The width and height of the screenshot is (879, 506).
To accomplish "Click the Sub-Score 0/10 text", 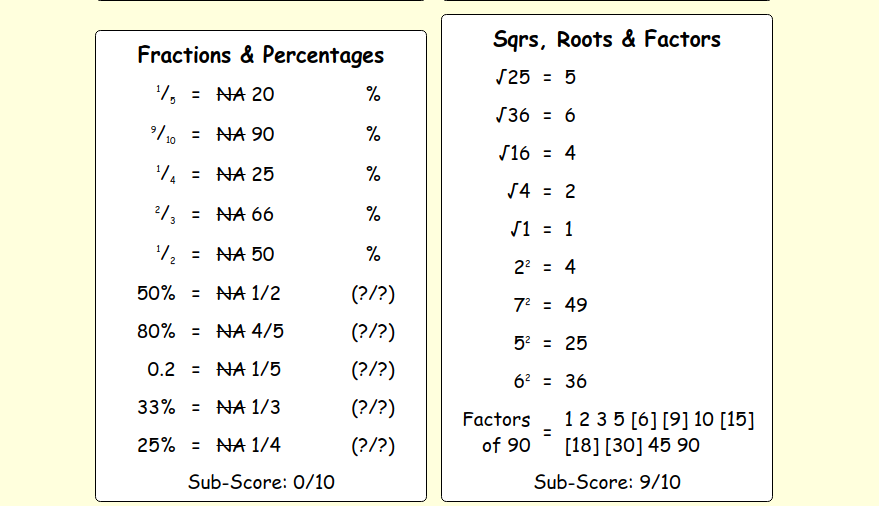I will [x=261, y=482].
